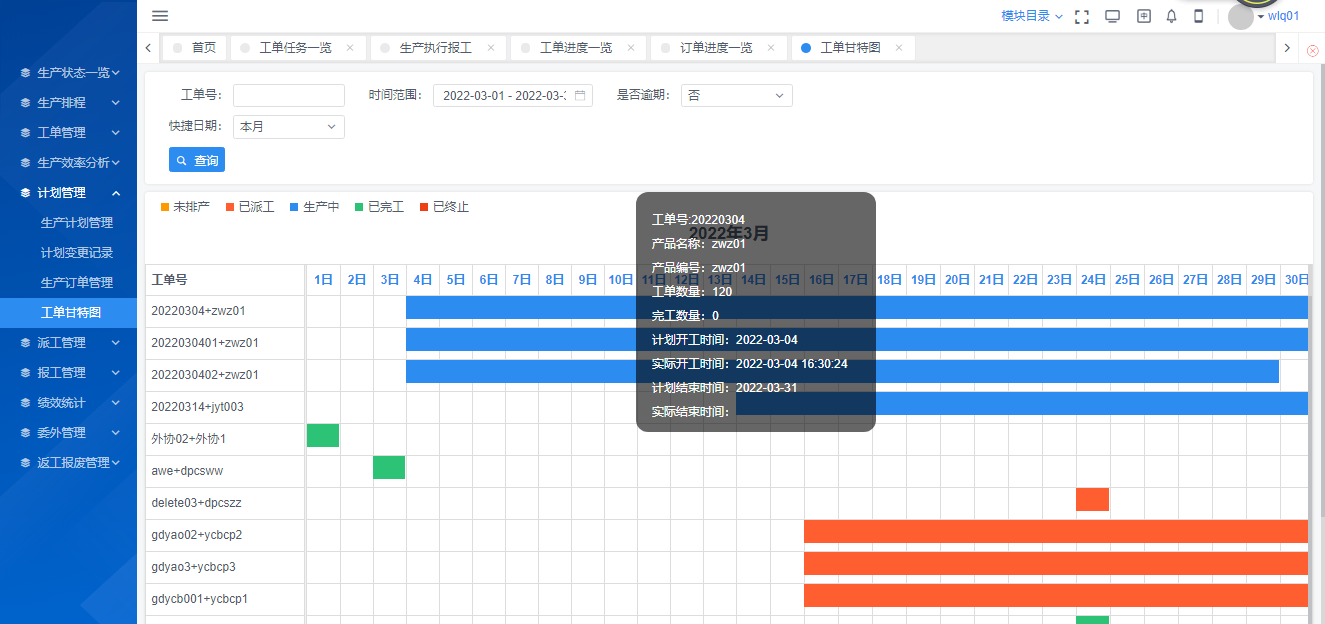Open the wlq01 user dropdown
This screenshot has height=624, width=1325.
coord(1278,16)
